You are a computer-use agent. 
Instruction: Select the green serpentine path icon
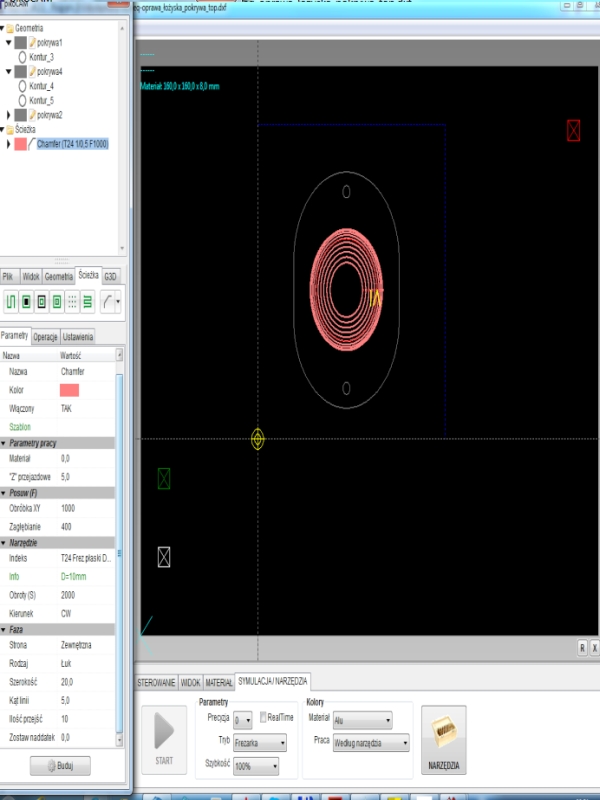87,302
